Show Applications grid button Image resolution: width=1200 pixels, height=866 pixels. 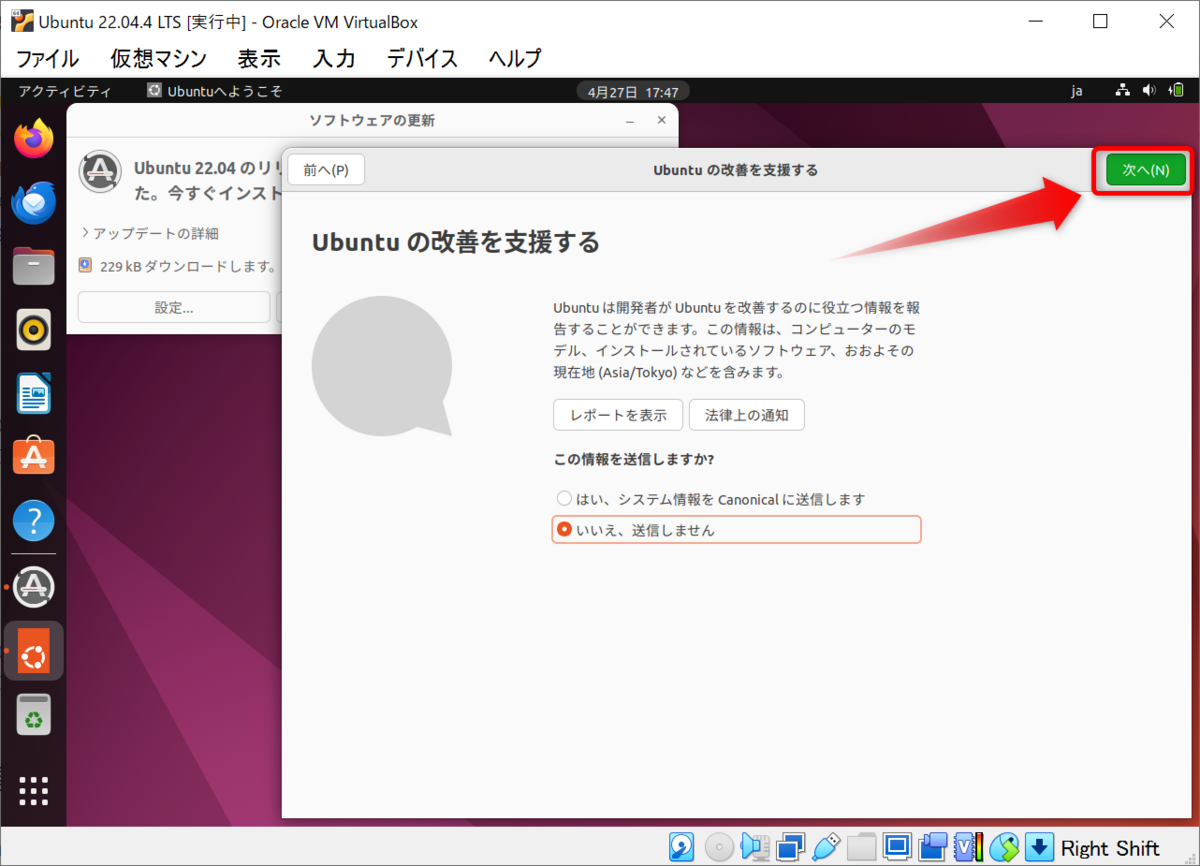[34, 790]
